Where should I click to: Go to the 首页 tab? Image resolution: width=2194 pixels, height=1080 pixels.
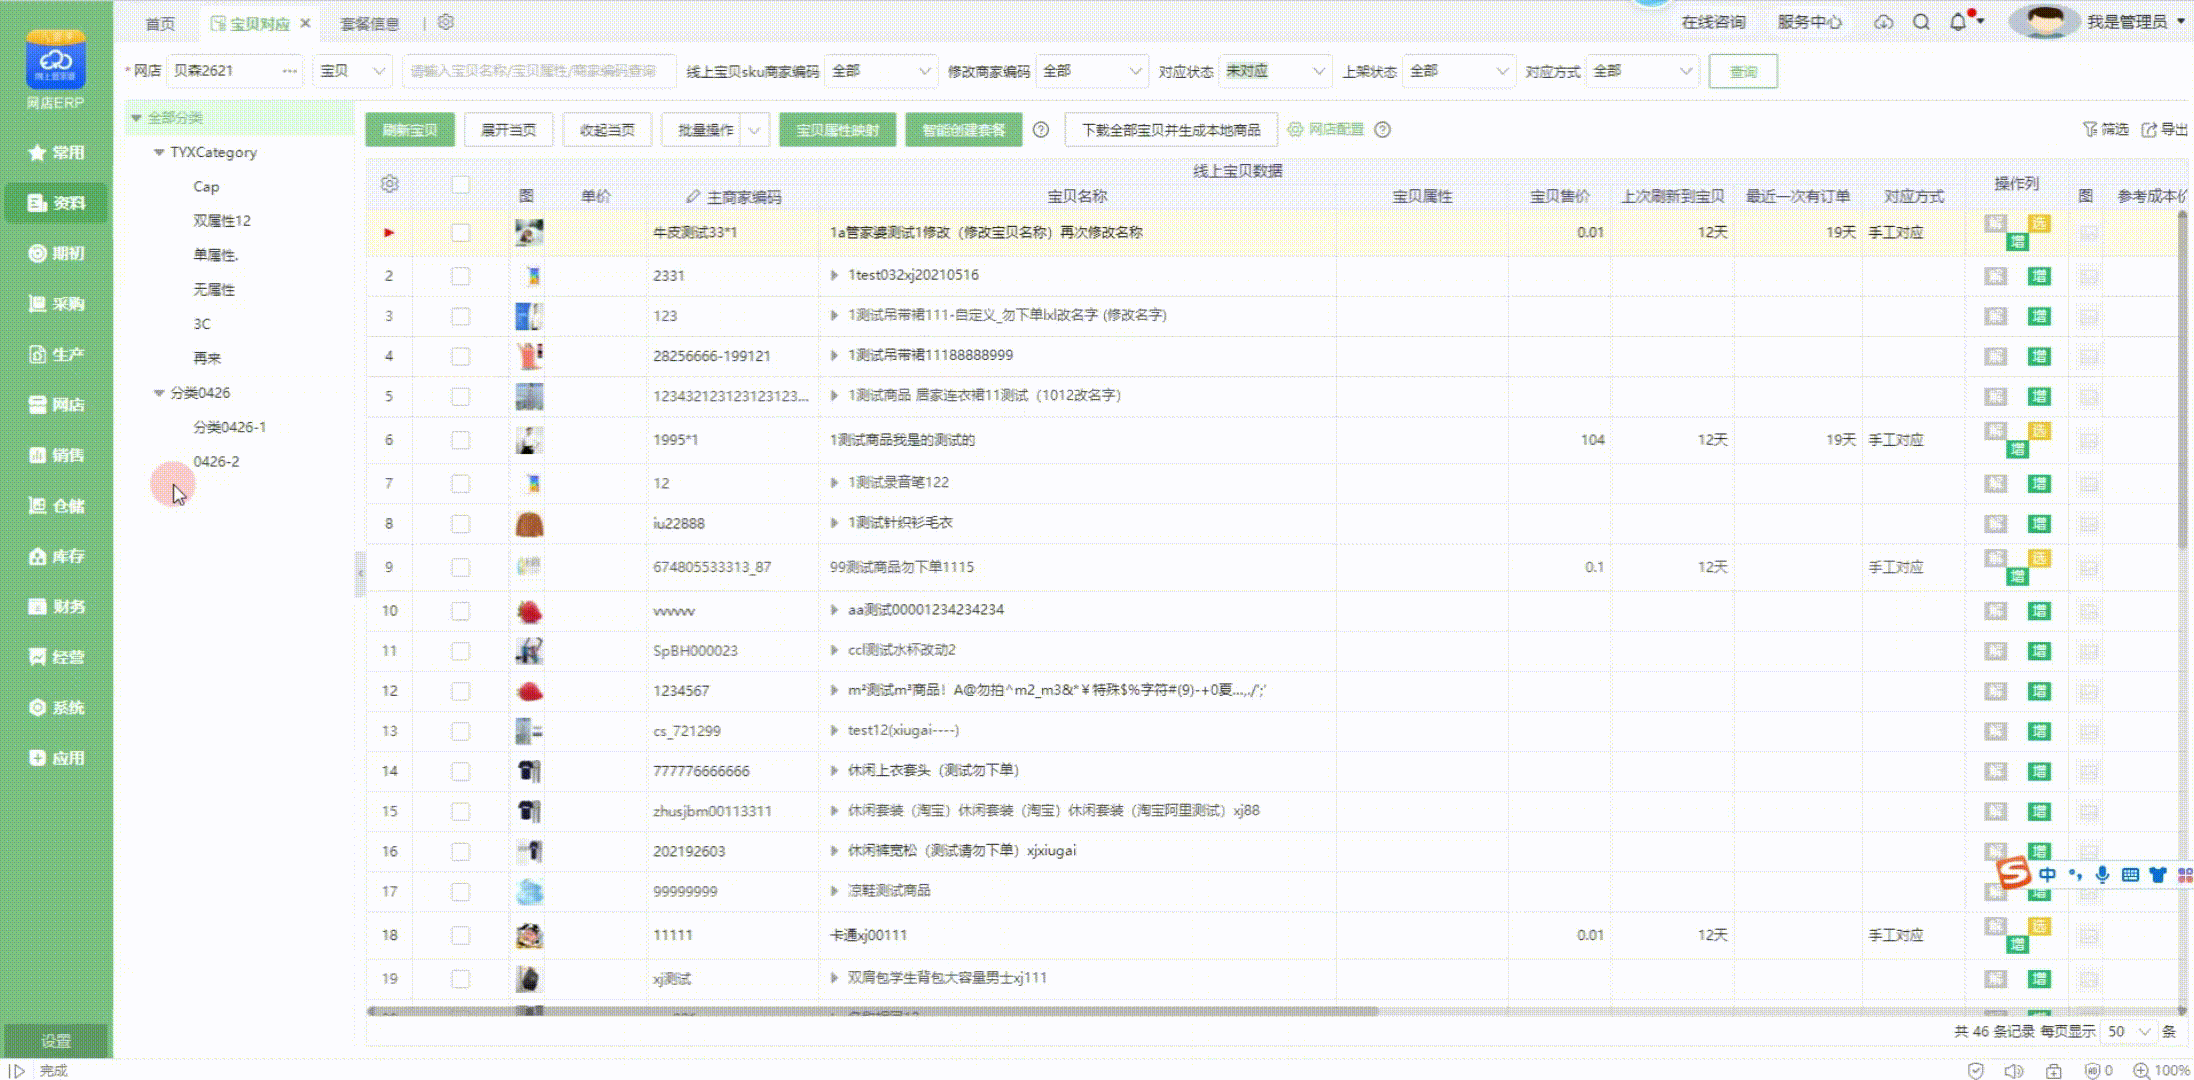[160, 23]
